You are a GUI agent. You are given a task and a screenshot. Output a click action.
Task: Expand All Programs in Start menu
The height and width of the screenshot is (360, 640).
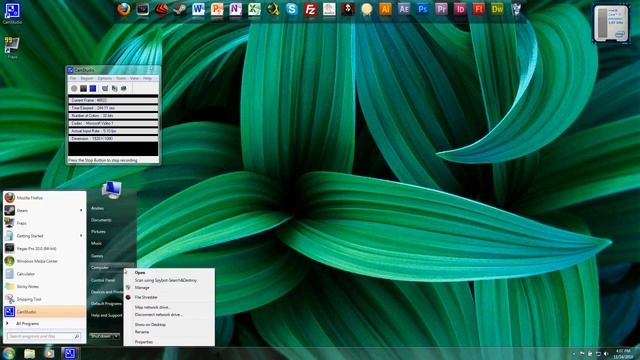[44, 324]
